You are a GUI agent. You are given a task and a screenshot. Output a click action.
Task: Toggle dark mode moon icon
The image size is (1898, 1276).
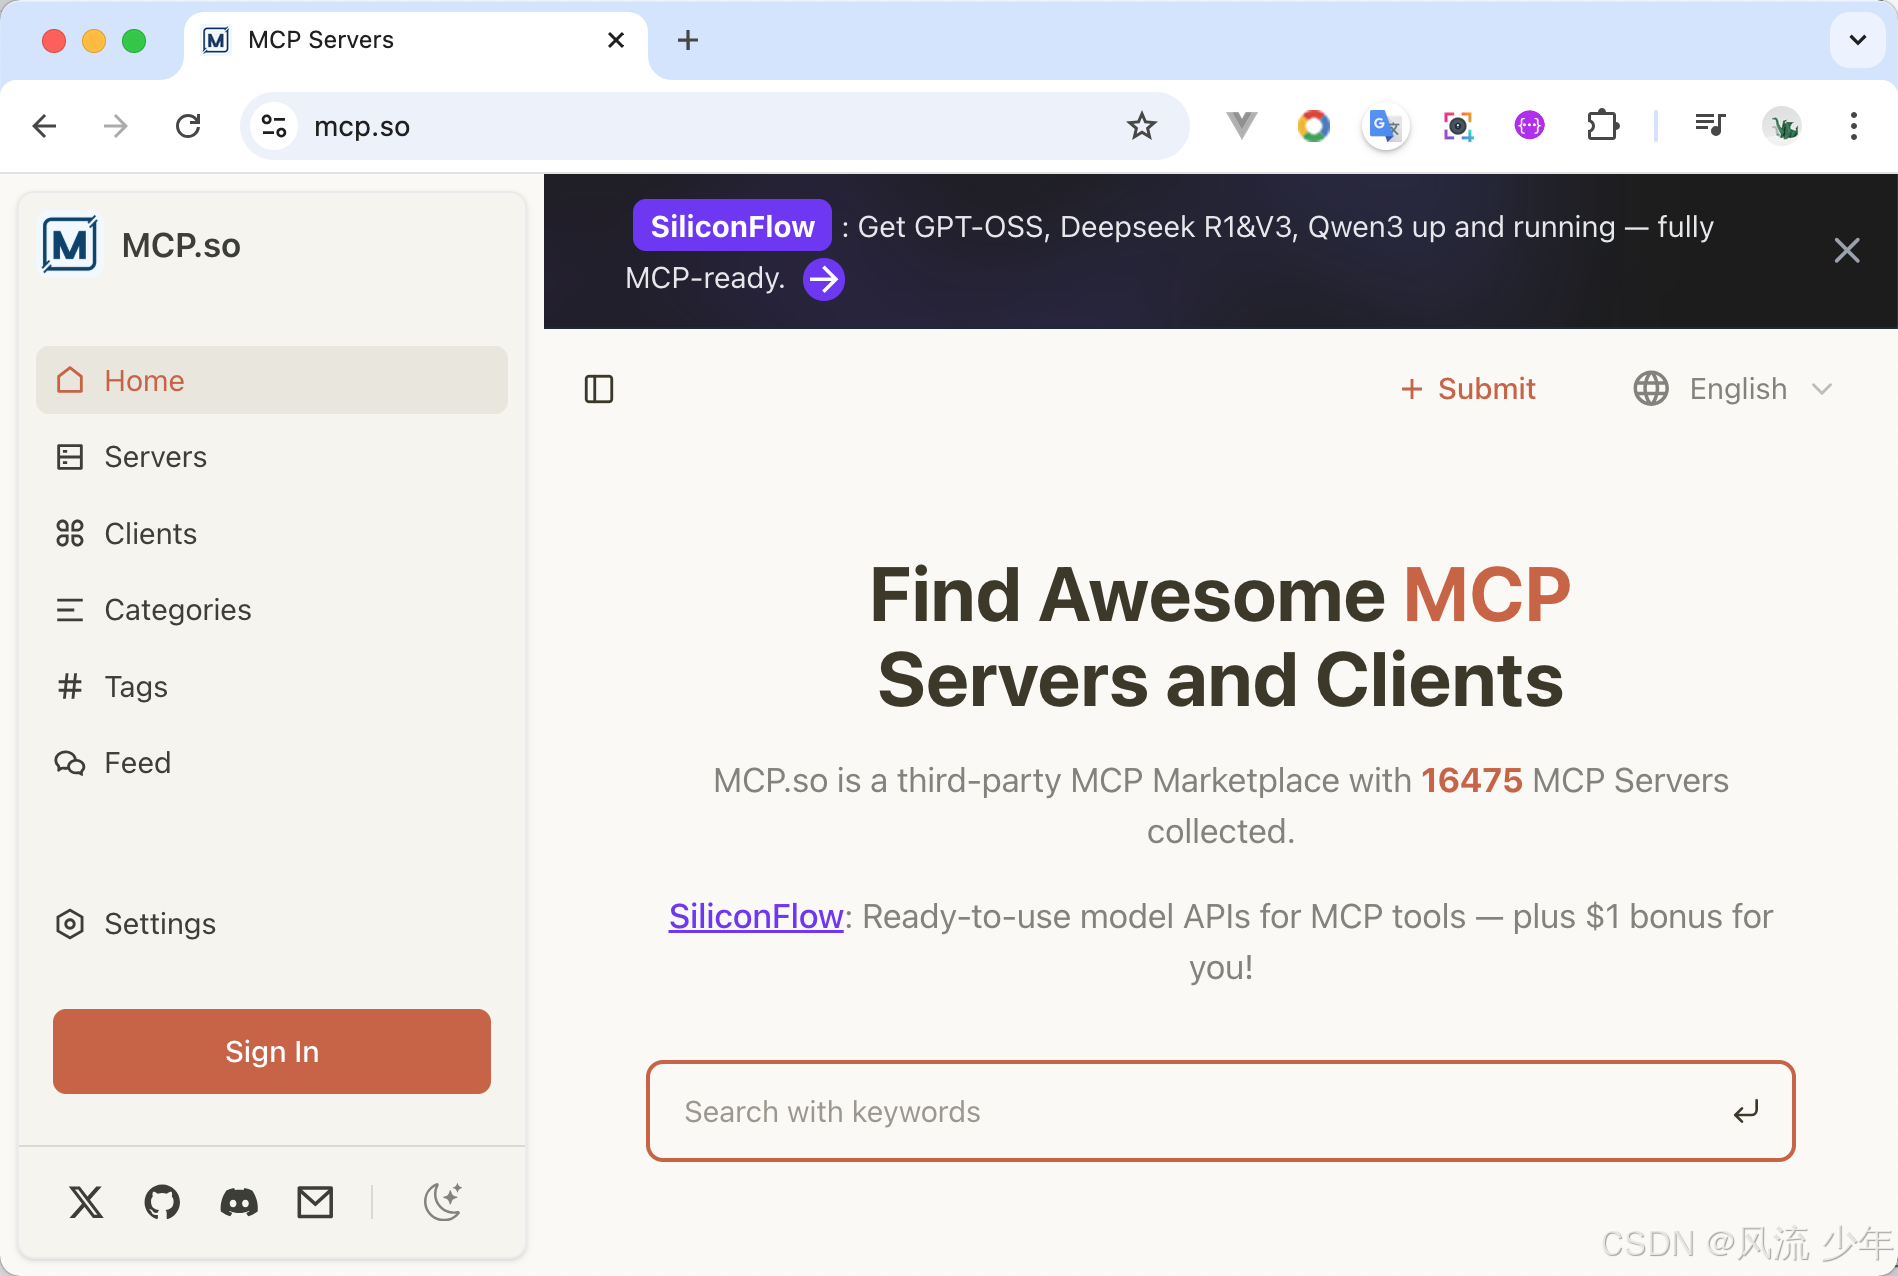tap(443, 1201)
